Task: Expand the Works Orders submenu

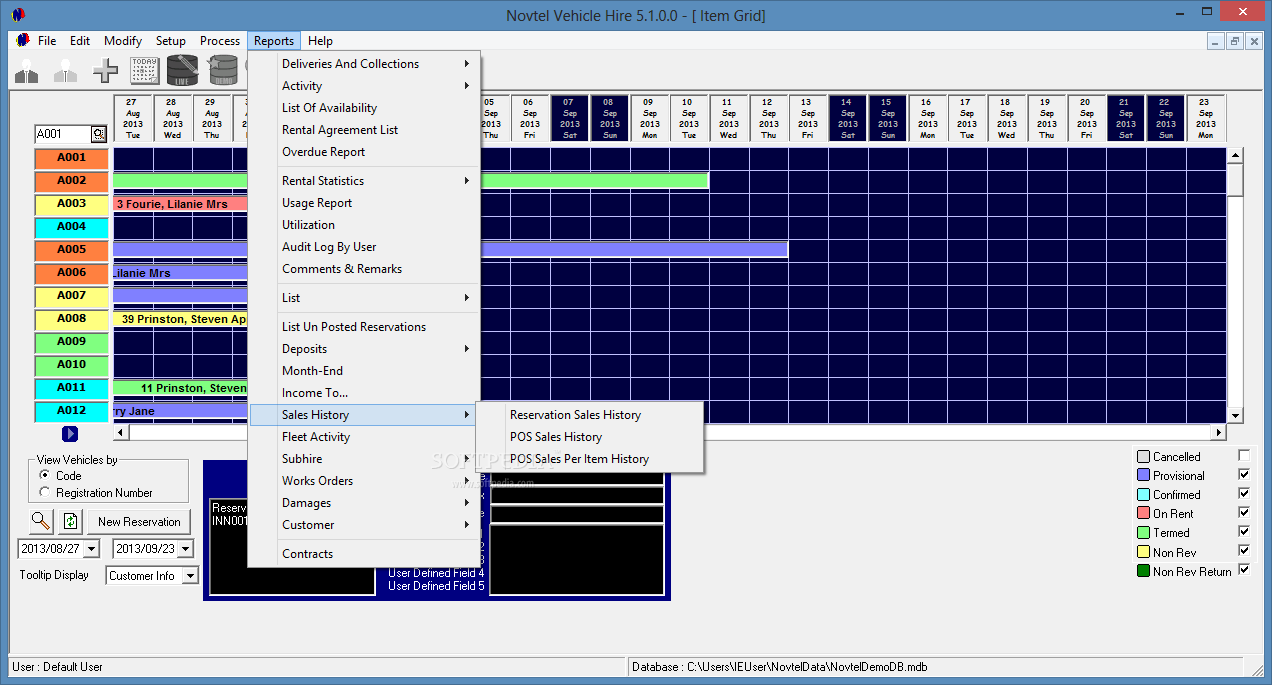Action: [x=365, y=481]
